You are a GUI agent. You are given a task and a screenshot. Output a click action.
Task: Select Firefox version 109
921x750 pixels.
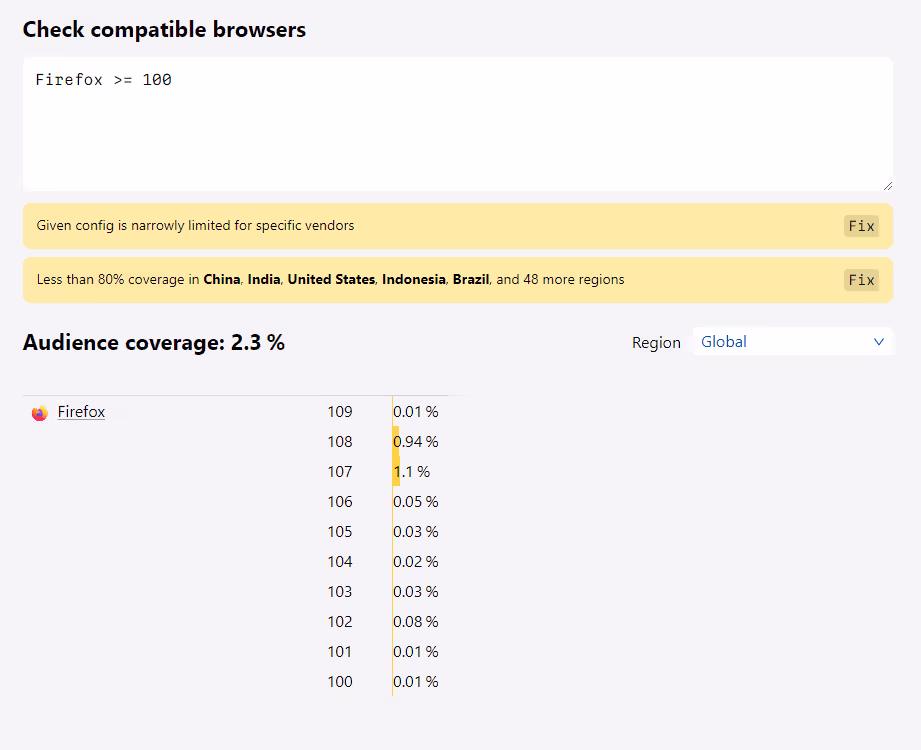(x=340, y=412)
